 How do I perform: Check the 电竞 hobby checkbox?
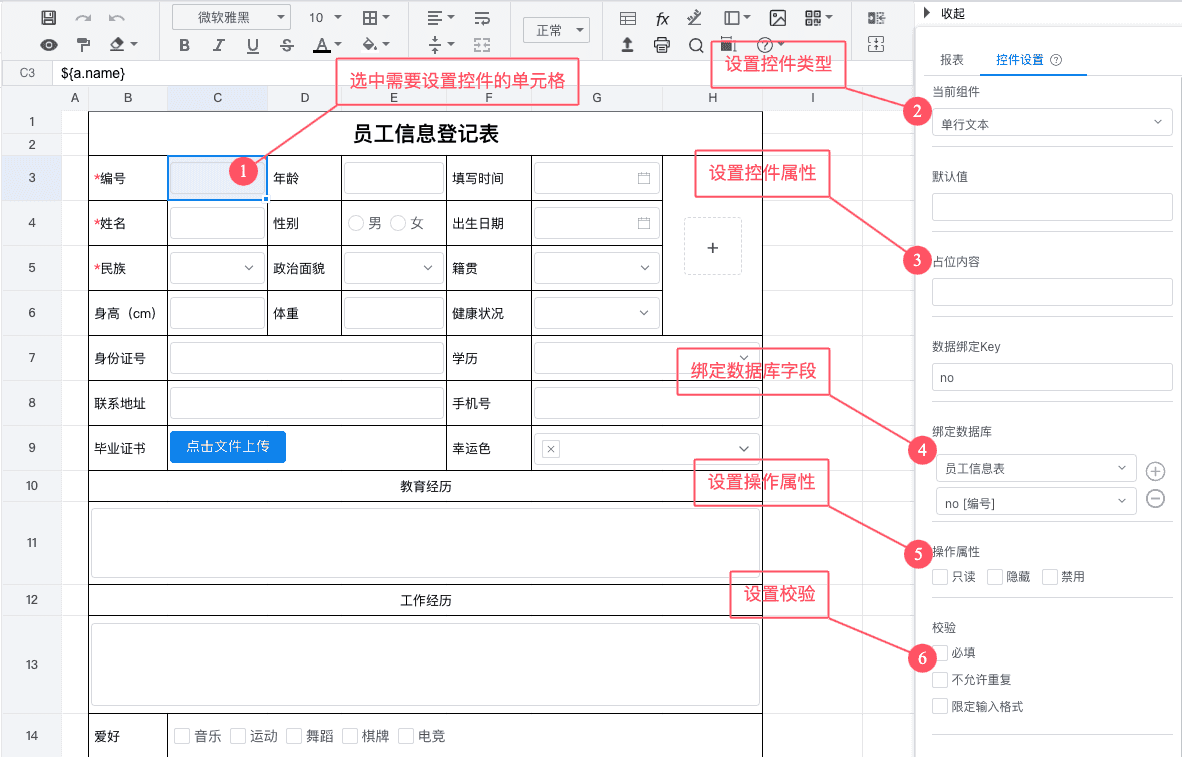pyautogui.click(x=406, y=736)
